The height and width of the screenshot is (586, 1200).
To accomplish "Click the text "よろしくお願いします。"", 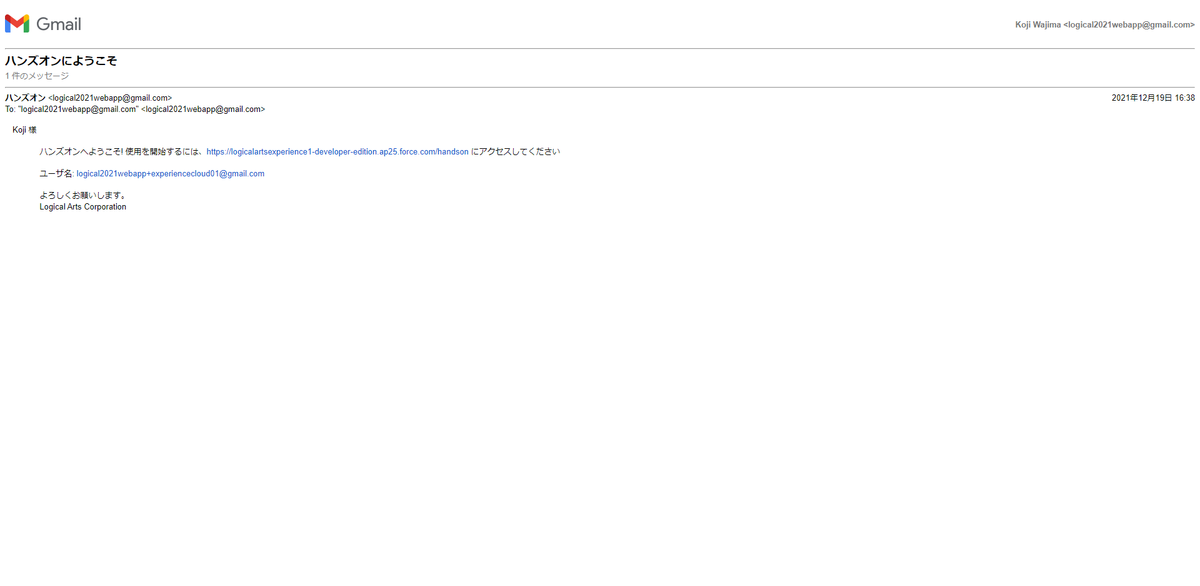I will (83, 196).
